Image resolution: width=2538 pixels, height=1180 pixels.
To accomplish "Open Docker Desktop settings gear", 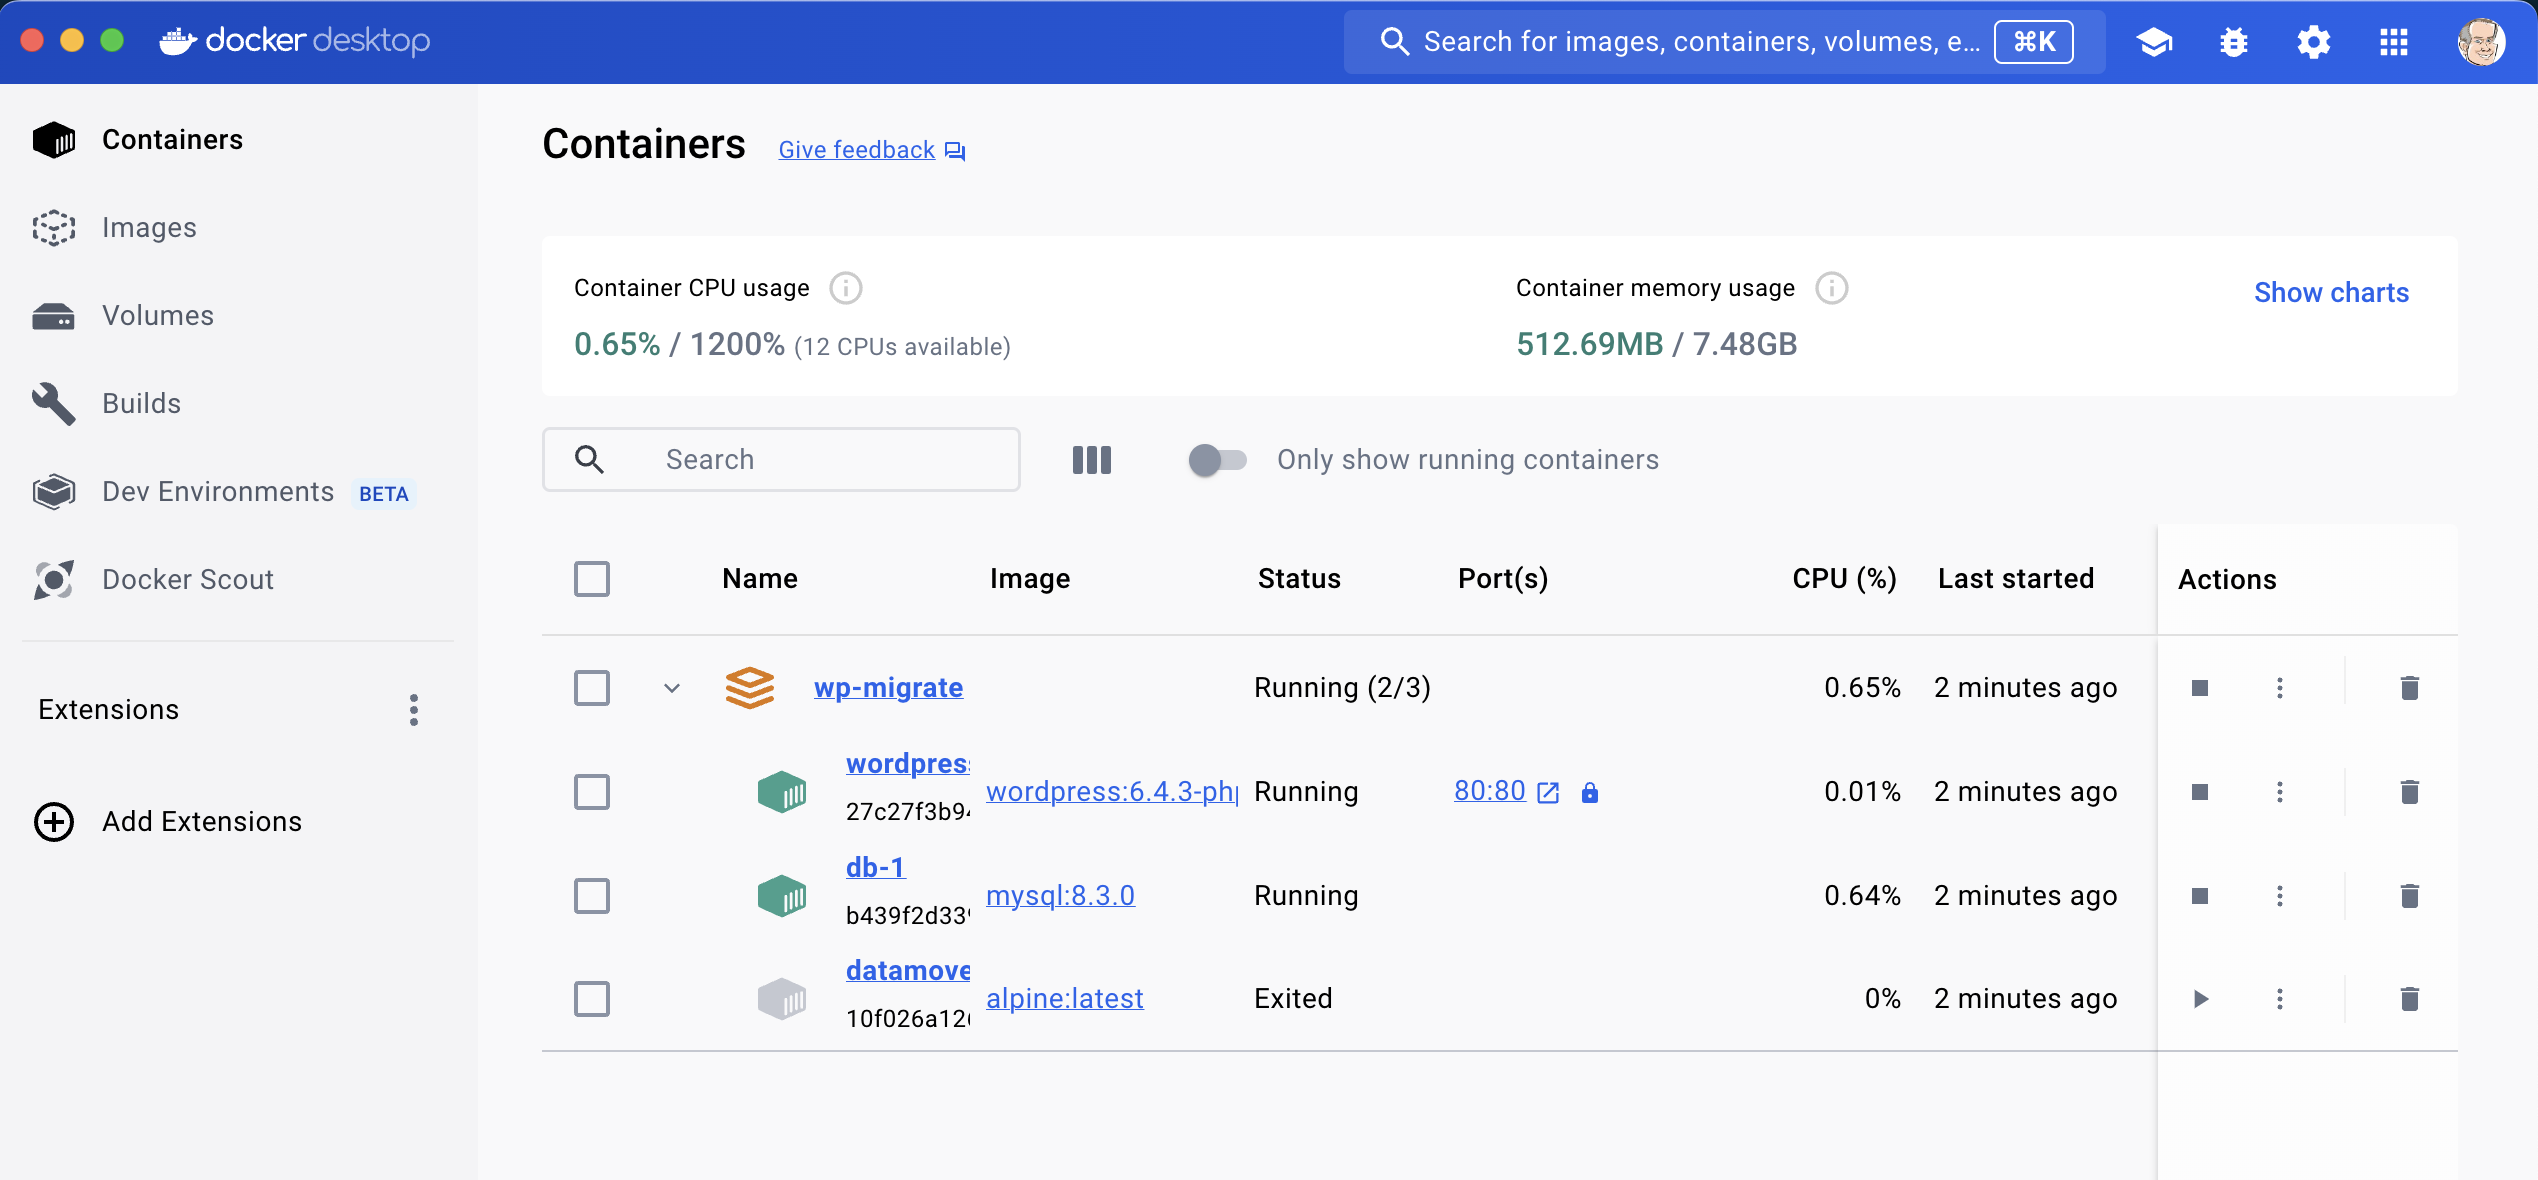I will tap(2313, 42).
